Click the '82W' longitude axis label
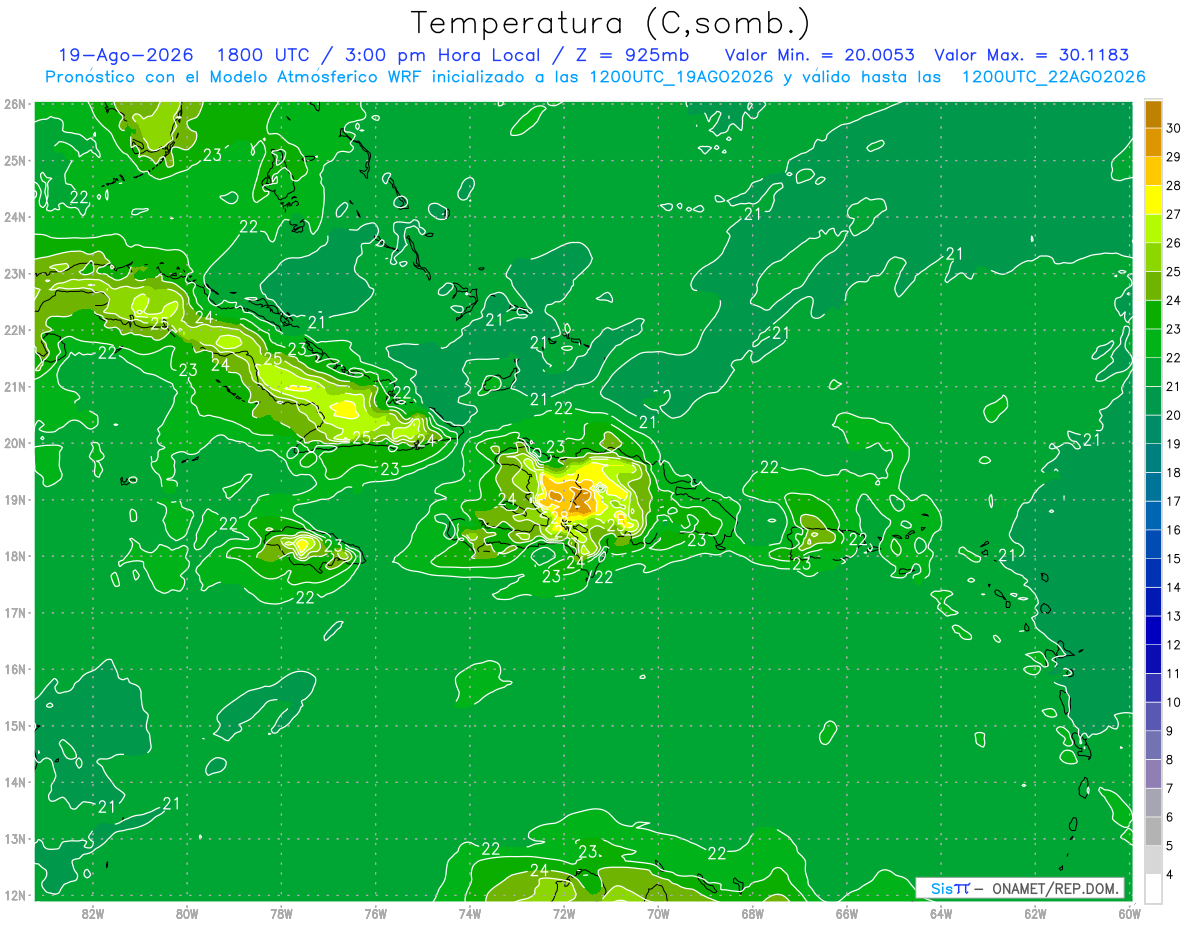Screen dimensions: 1200x927 [93, 913]
